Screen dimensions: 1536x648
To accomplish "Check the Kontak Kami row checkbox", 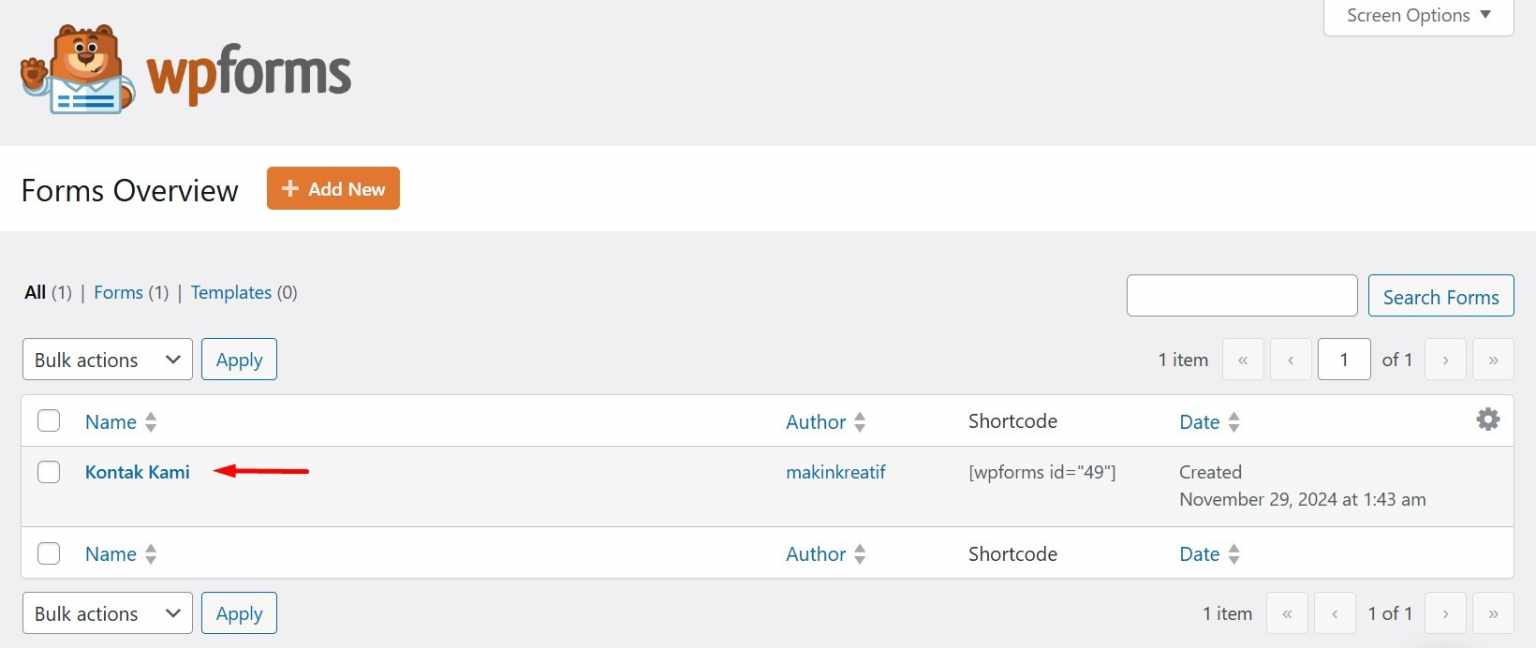I will coord(49,472).
